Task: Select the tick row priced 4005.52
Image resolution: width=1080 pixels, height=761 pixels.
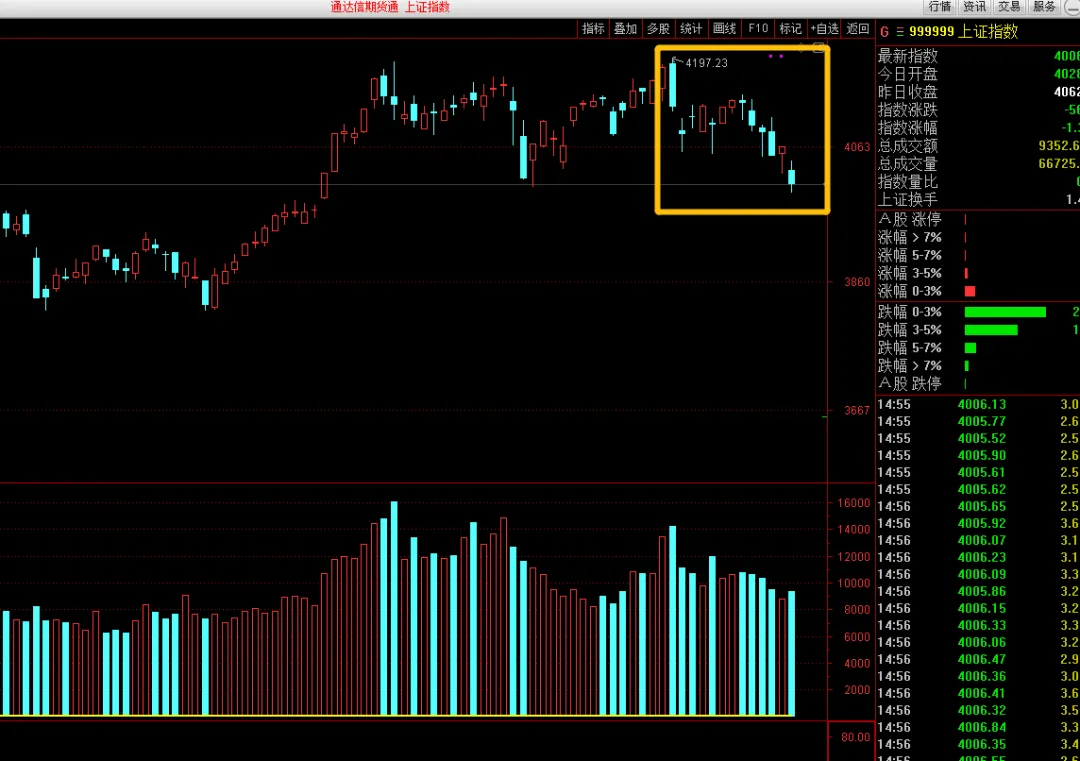Action: (978, 438)
